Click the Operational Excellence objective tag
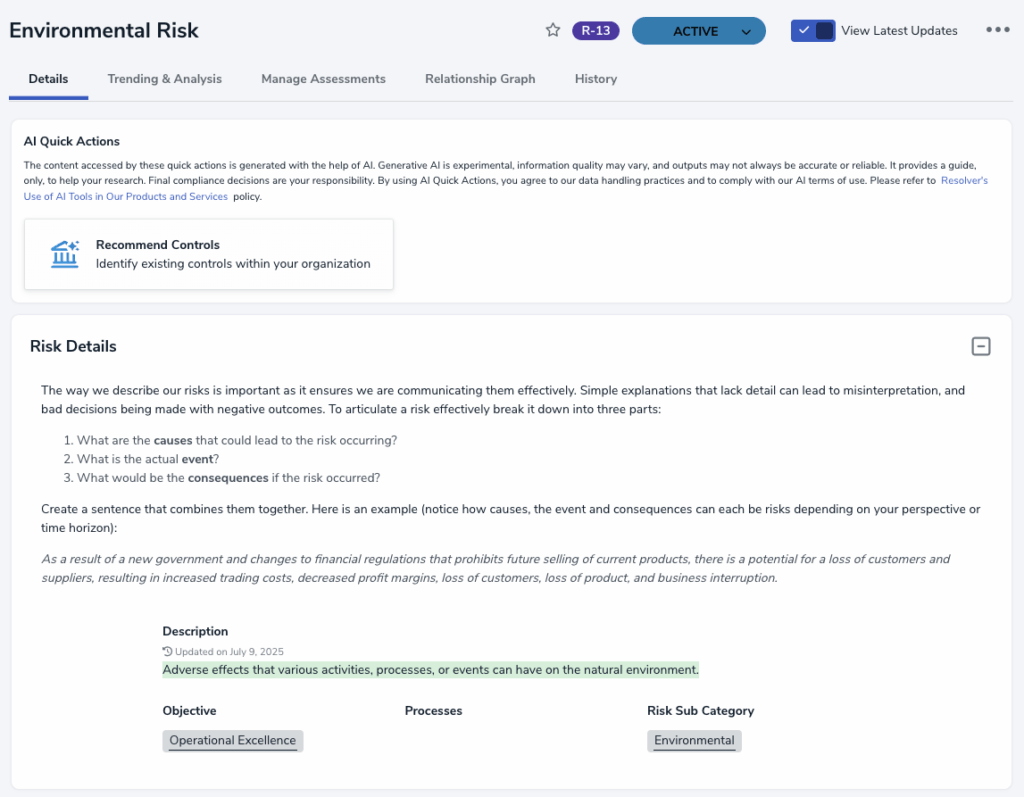The height and width of the screenshot is (797, 1024). [232, 741]
